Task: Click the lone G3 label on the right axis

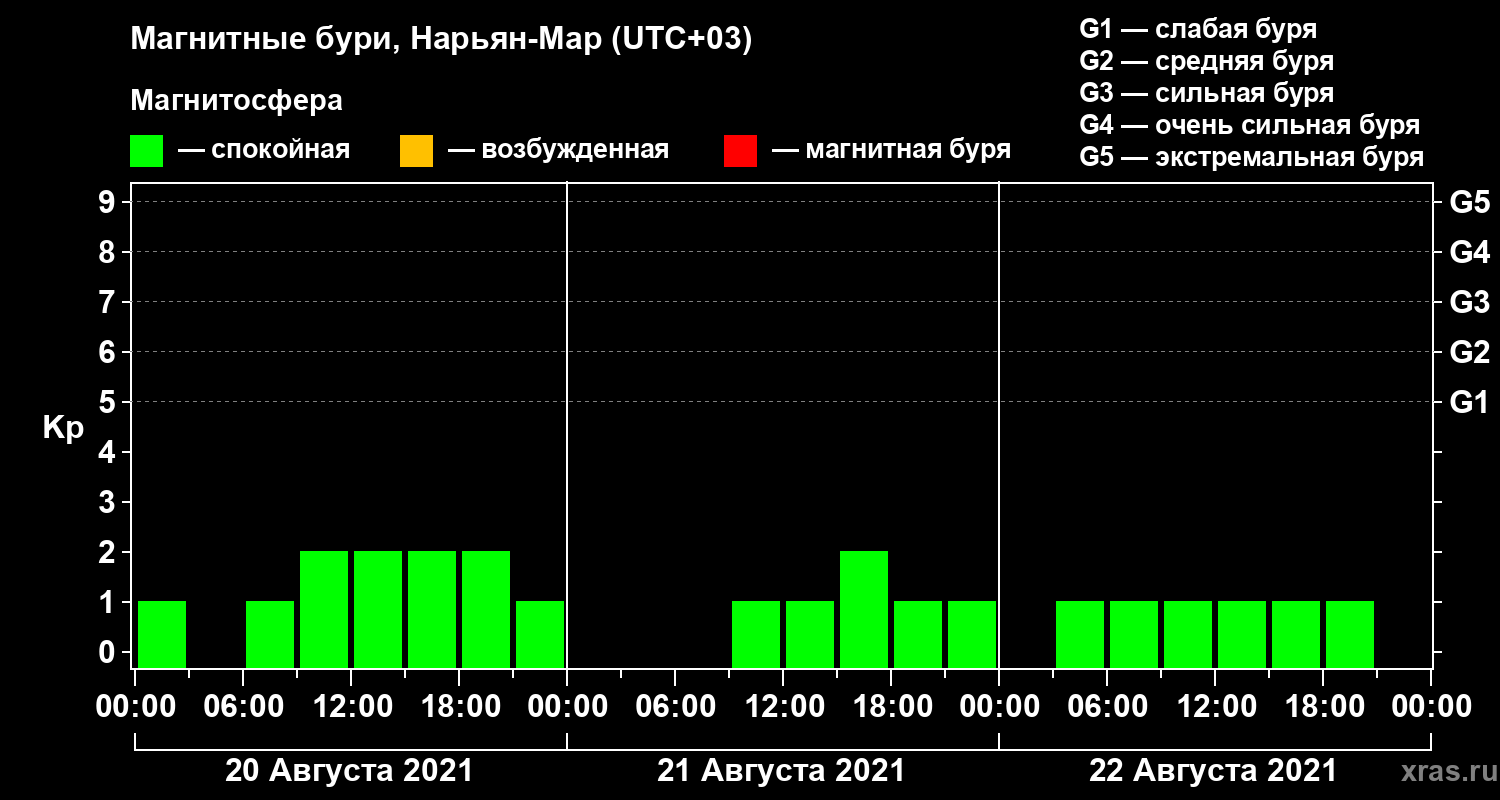Action: click(1469, 302)
